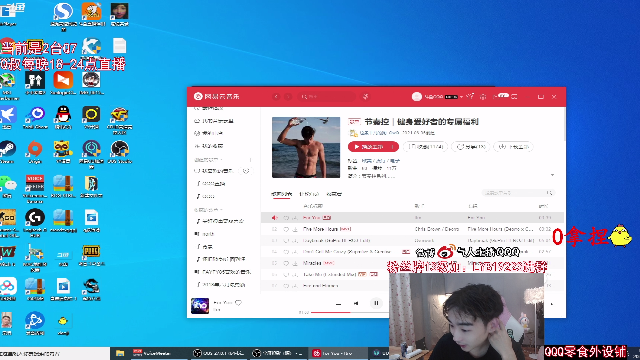Open the Miracles song title

(312, 263)
